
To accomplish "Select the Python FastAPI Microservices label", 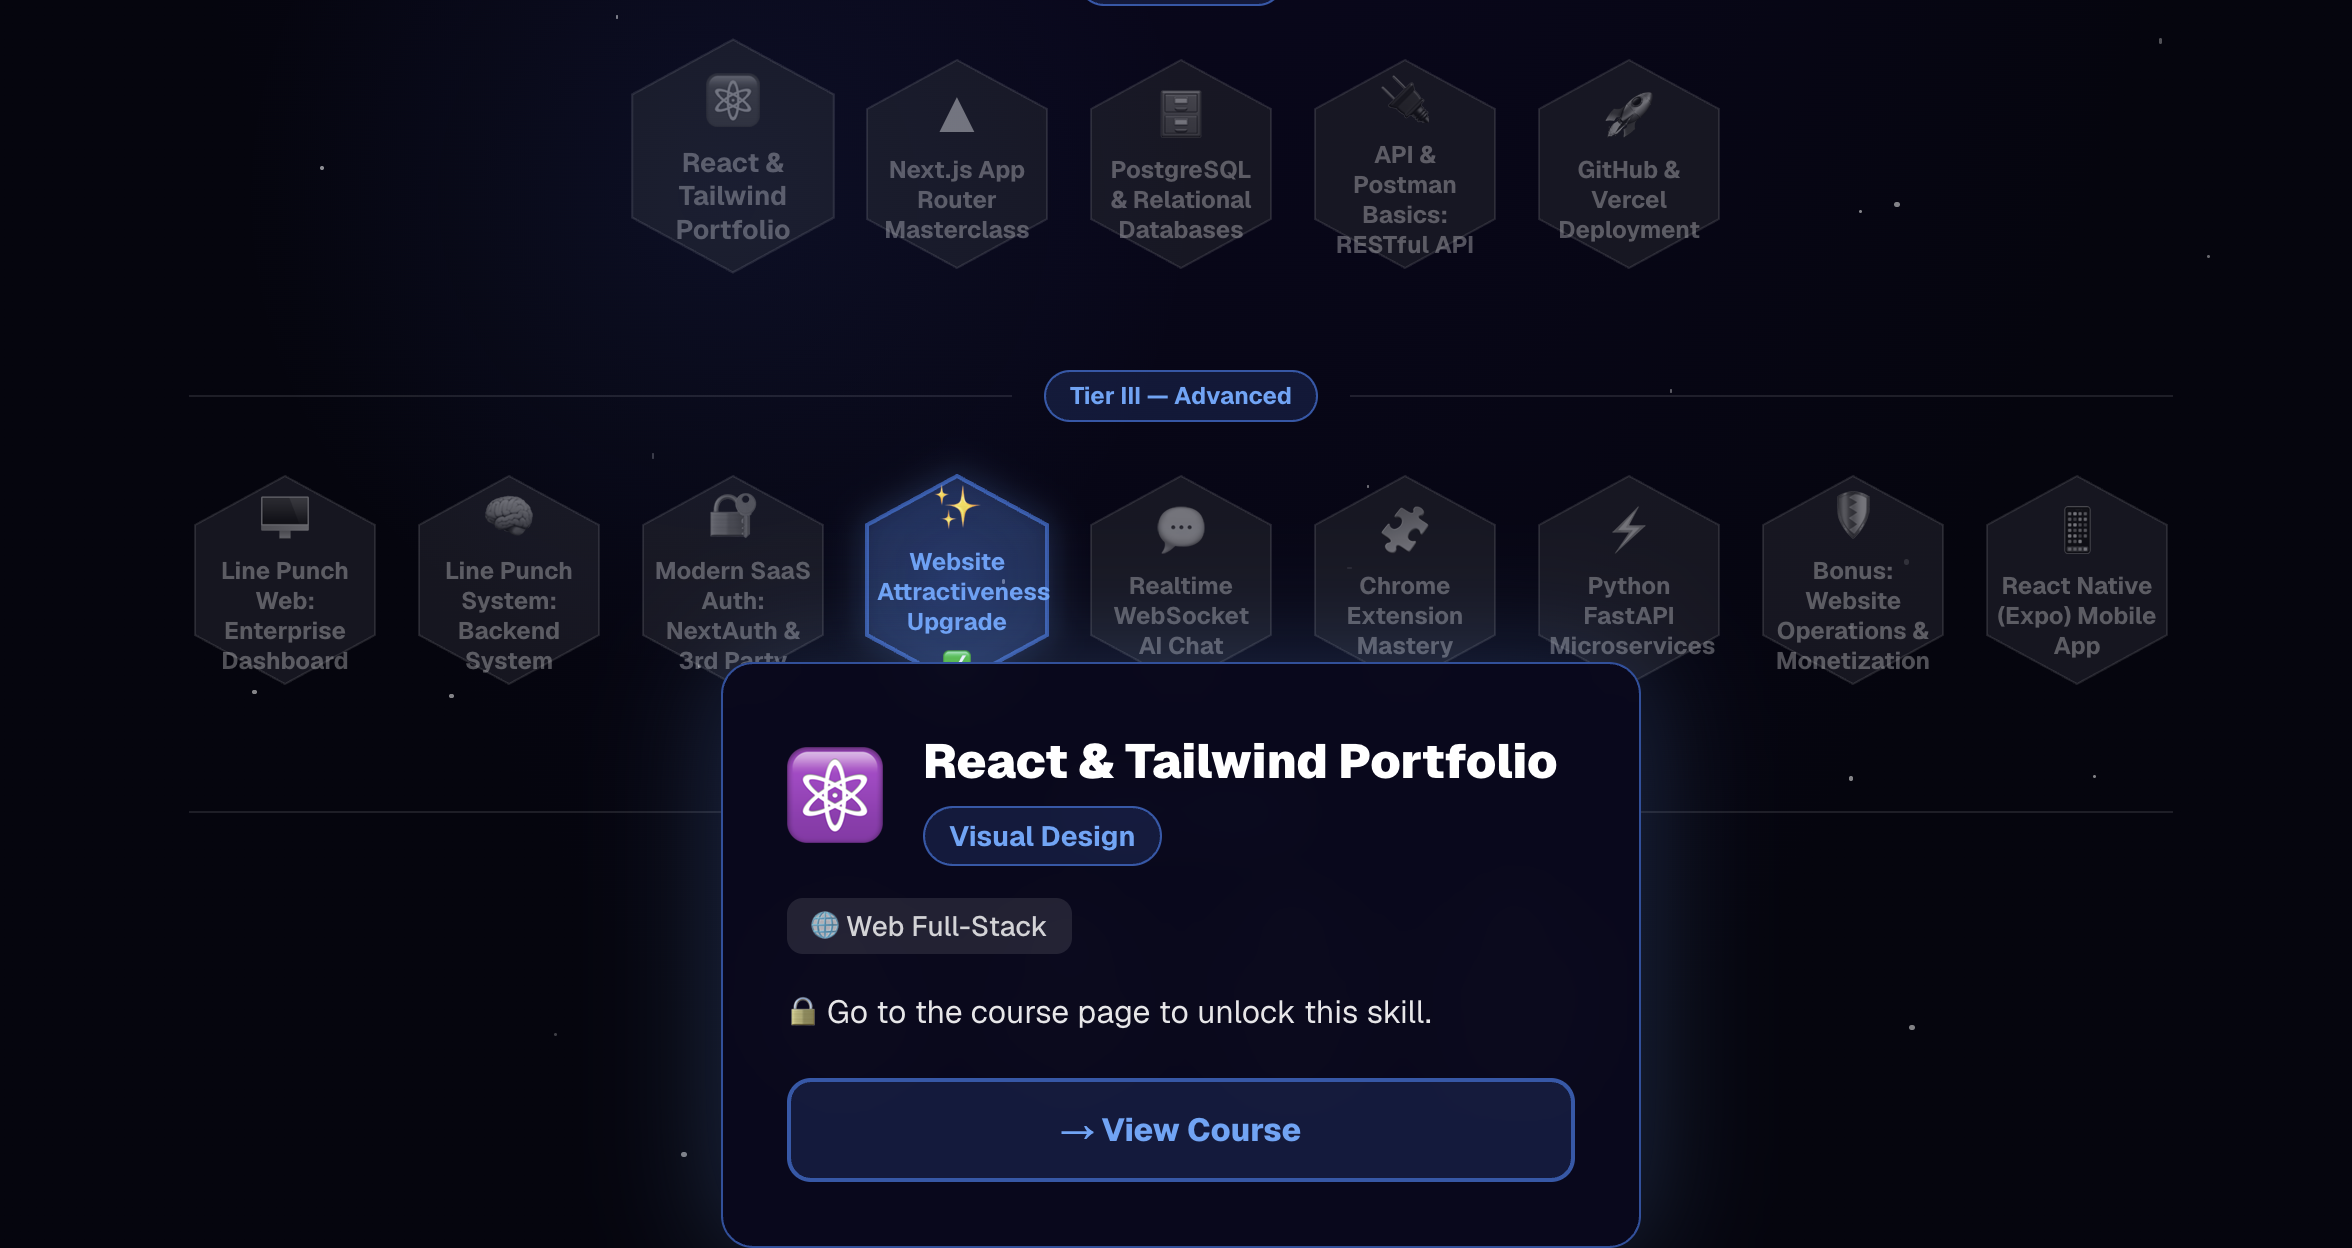I will (1631, 616).
